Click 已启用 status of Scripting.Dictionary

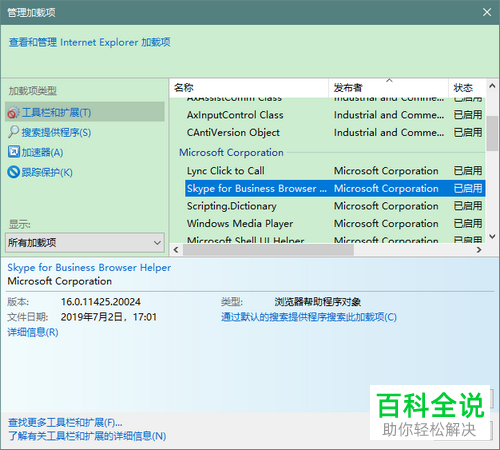click(468, 206)
